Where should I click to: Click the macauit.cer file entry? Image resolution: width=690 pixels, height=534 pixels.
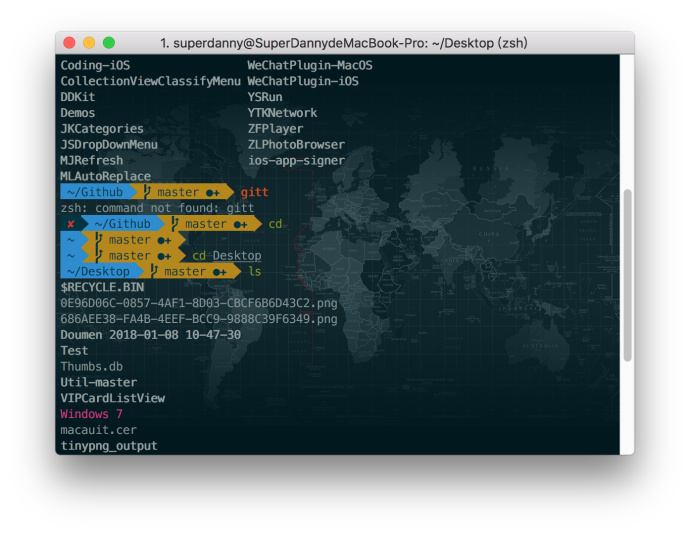click(x=99, y=430)
